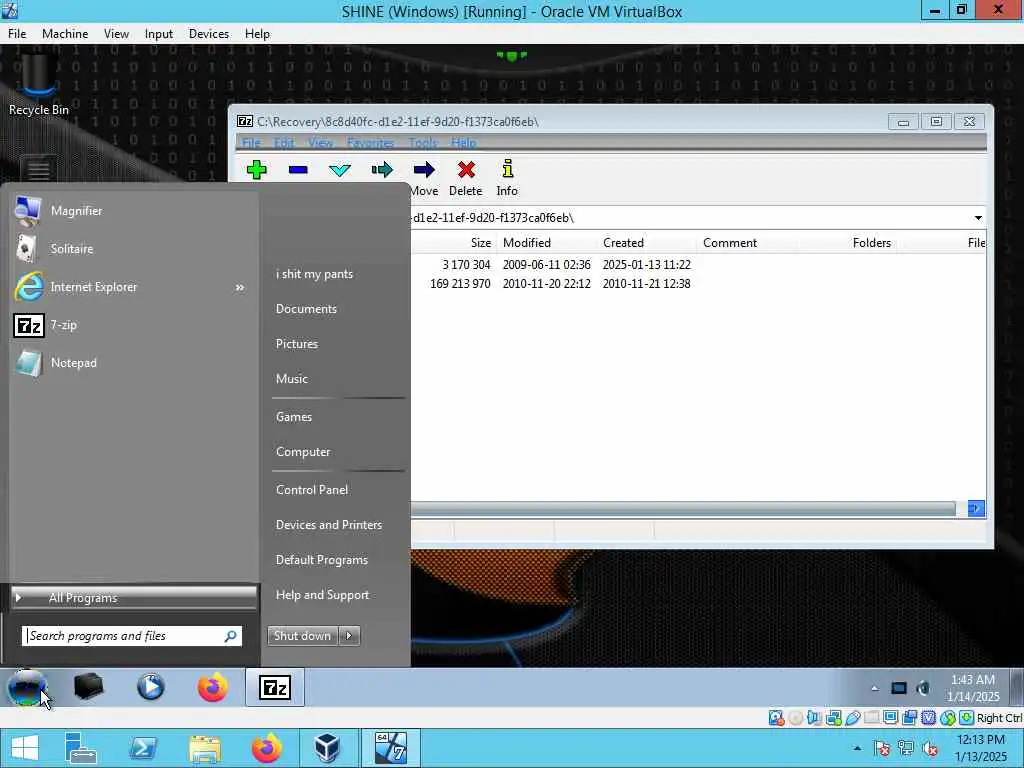Click VirtualBox optical disc indicator icon

coord(795,718)
